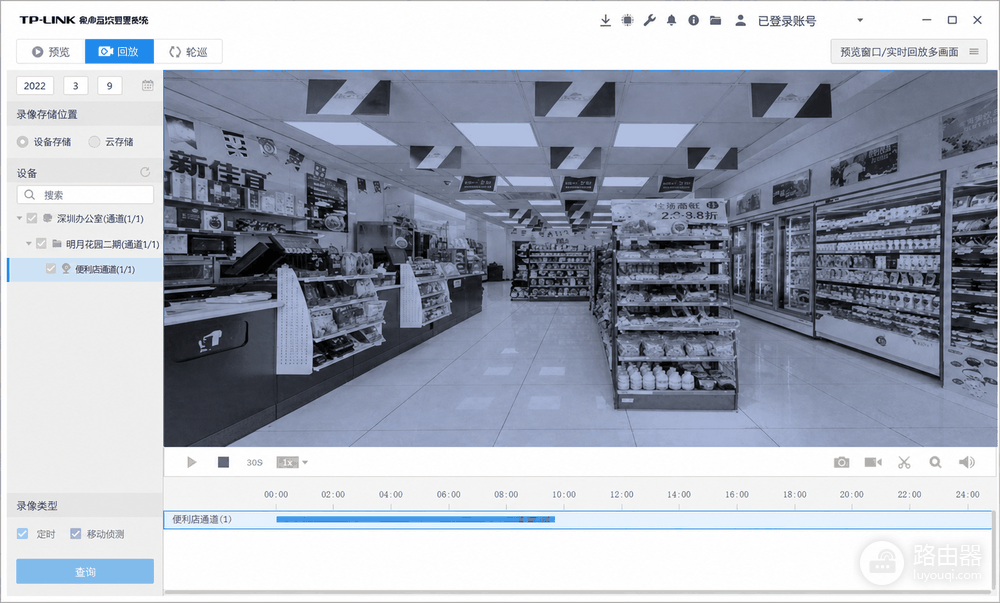Toggle the speaker volume icon
Image resolution: width=1000 pixels, height=603 pixels.
[x=967, y=462]
